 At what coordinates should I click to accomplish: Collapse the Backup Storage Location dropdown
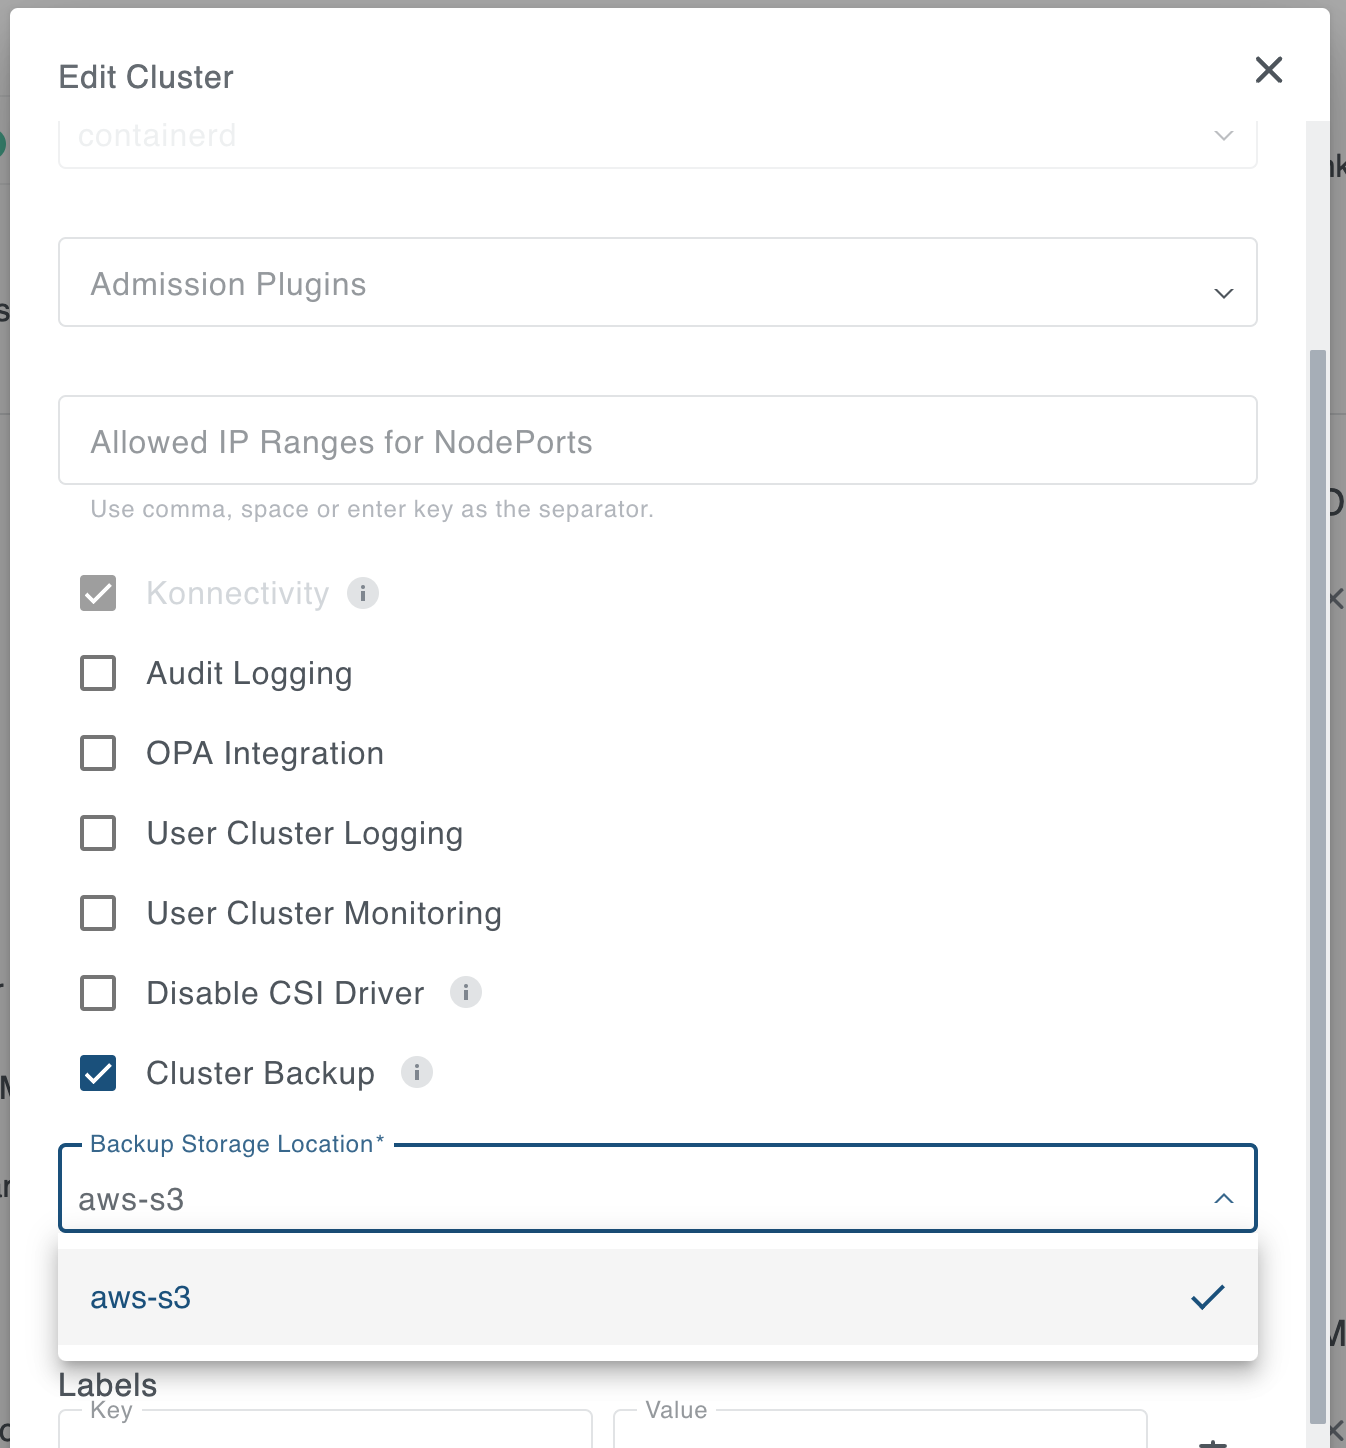(1221, 1196)
